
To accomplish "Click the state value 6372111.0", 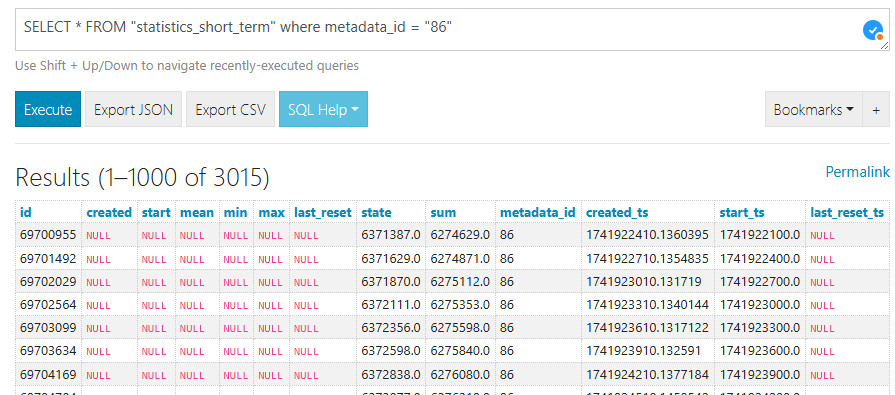I will [x=391, y=305].
